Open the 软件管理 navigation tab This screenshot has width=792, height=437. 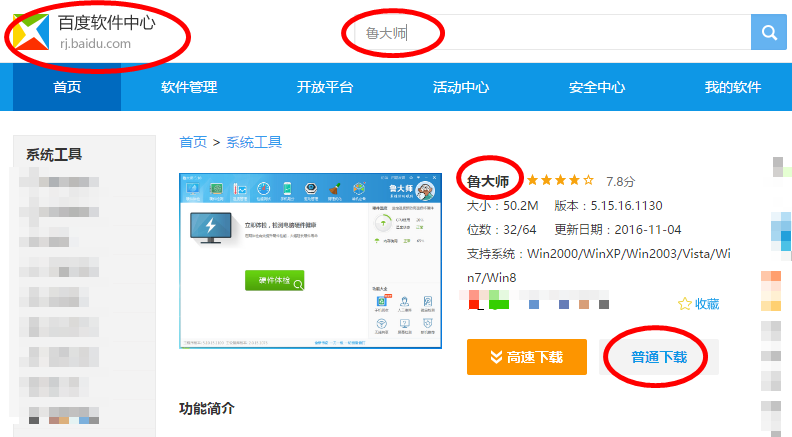point(189,87)
